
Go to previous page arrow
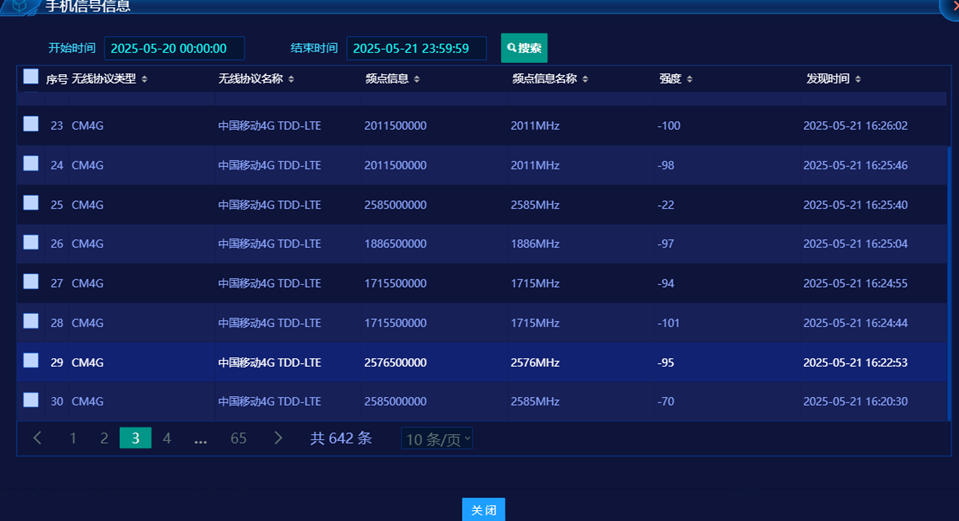click(37, 438)
